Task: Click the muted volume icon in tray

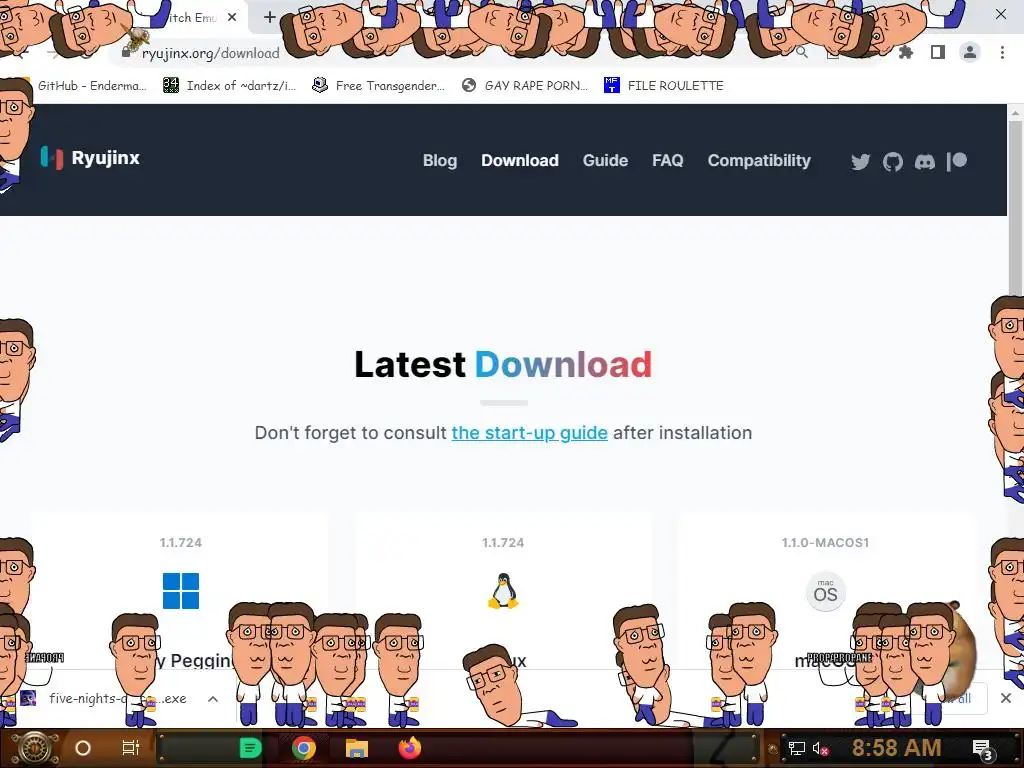Action: (x=820, y=748)
